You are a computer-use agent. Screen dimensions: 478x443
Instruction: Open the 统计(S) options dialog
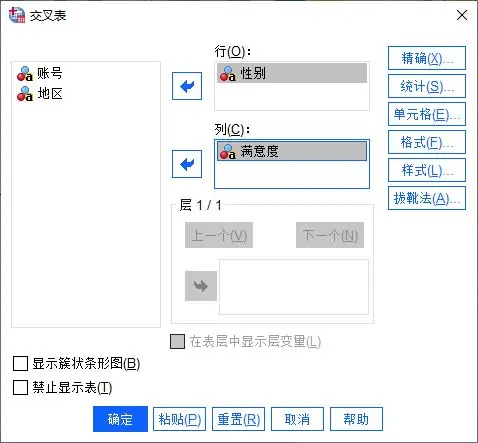(427, 86)
